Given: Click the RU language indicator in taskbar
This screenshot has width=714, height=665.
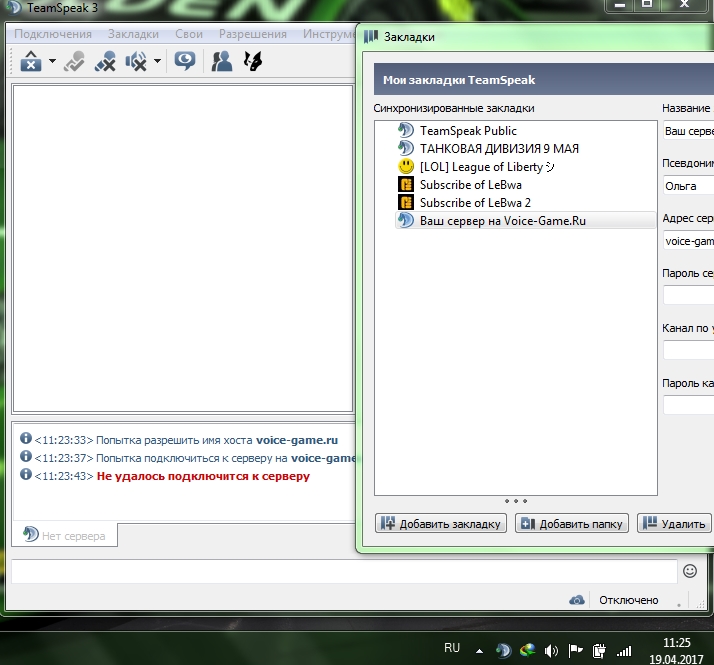Looking at the screenshot, I should (x=452, y=648).
